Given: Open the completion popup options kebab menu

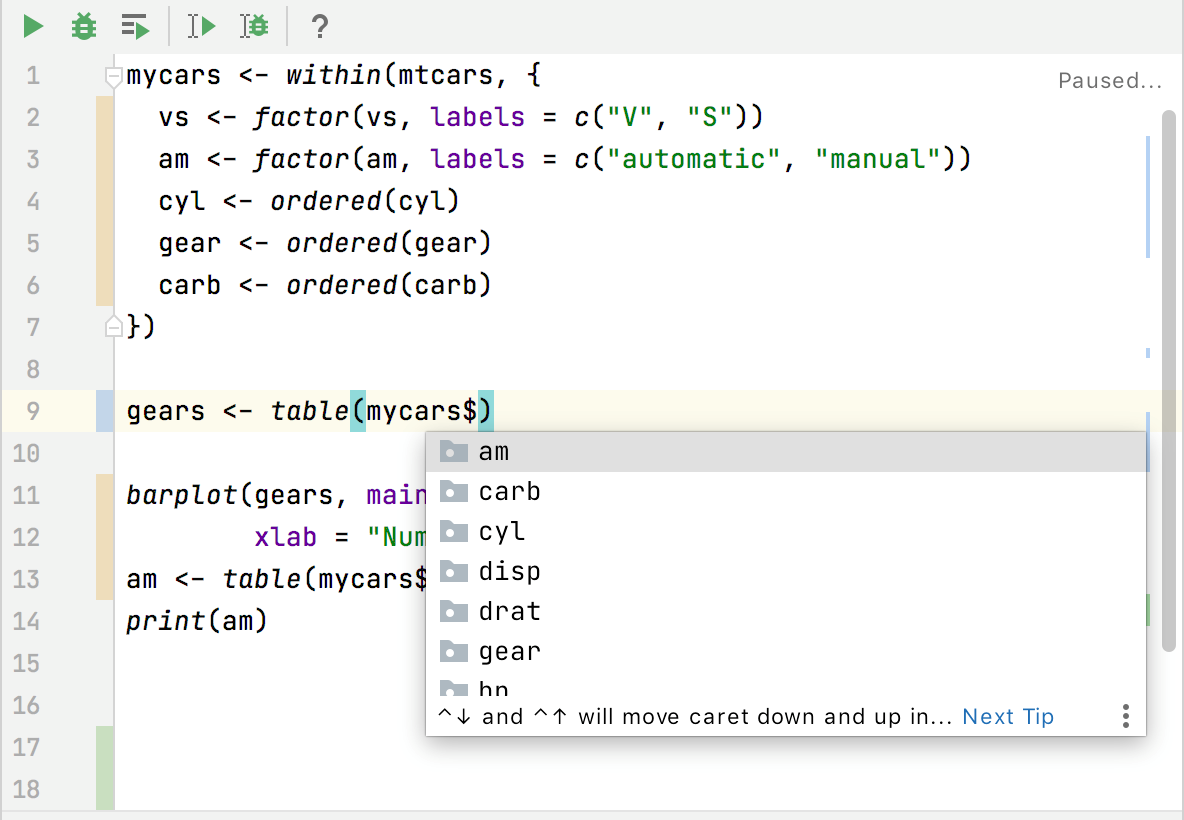Looking at the screenshot, I should click(1125, 716).
